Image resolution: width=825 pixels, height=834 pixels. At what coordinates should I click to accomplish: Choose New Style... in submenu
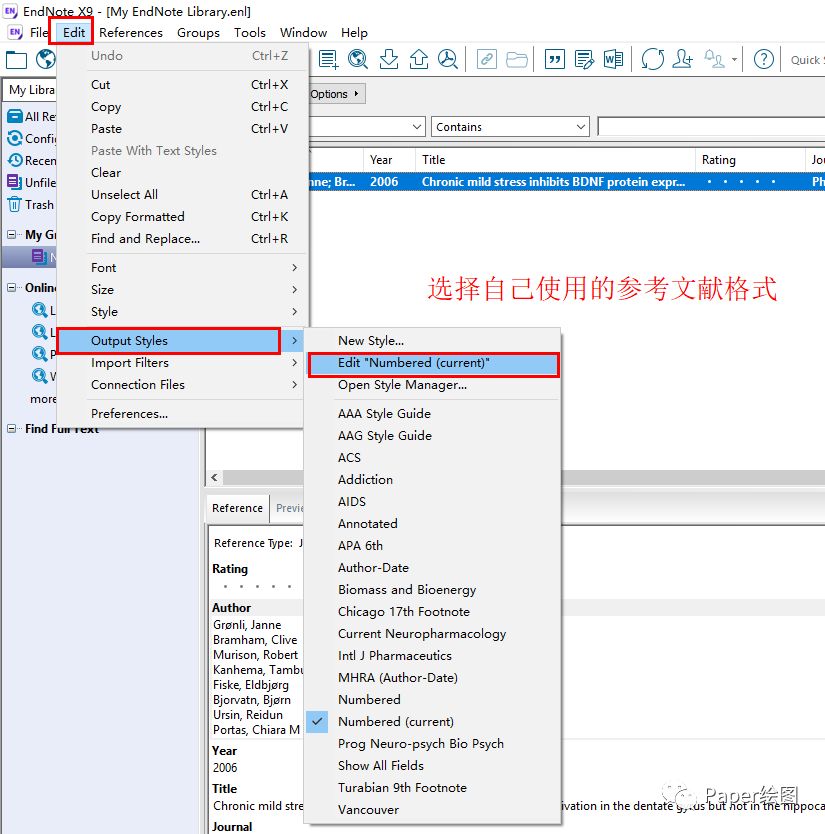click(x=434, y=340)
